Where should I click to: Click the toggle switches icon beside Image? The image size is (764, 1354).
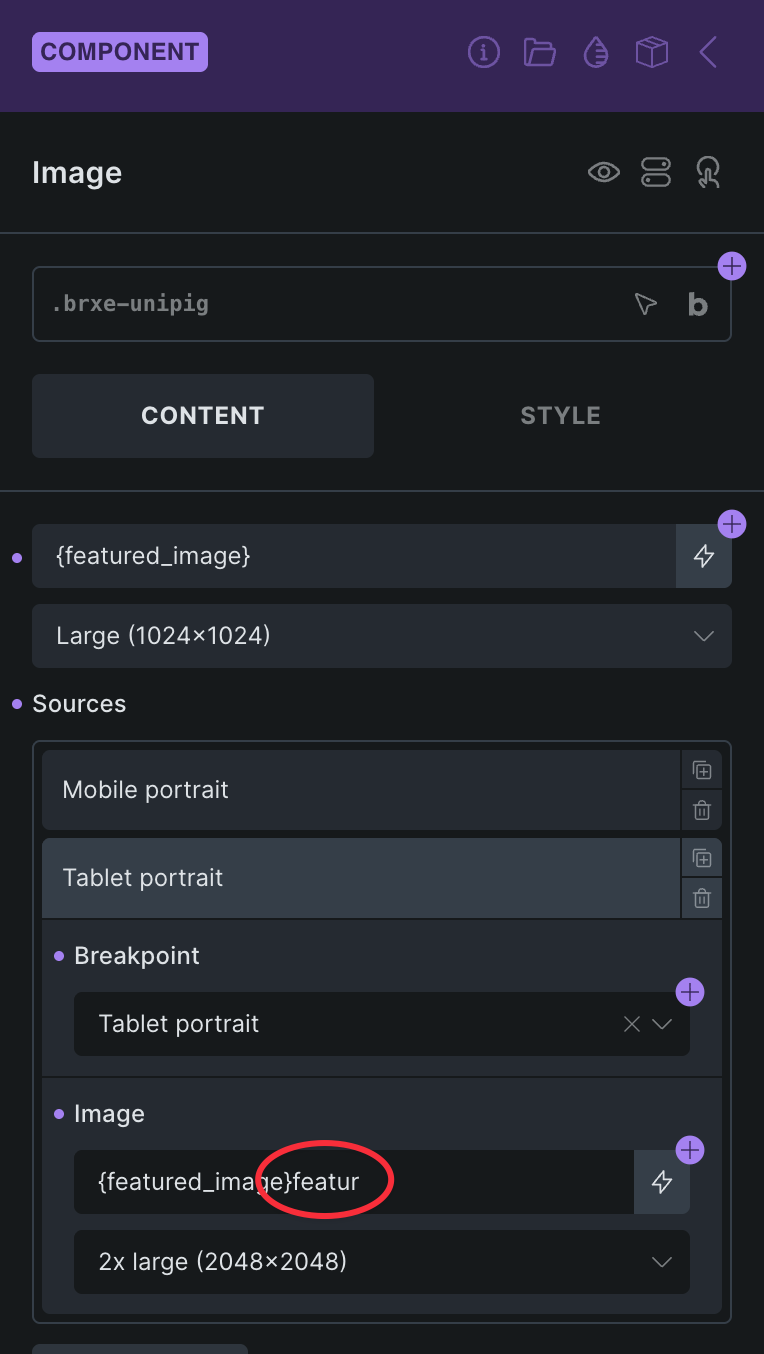pyautogui.click(x=656, y=173)
